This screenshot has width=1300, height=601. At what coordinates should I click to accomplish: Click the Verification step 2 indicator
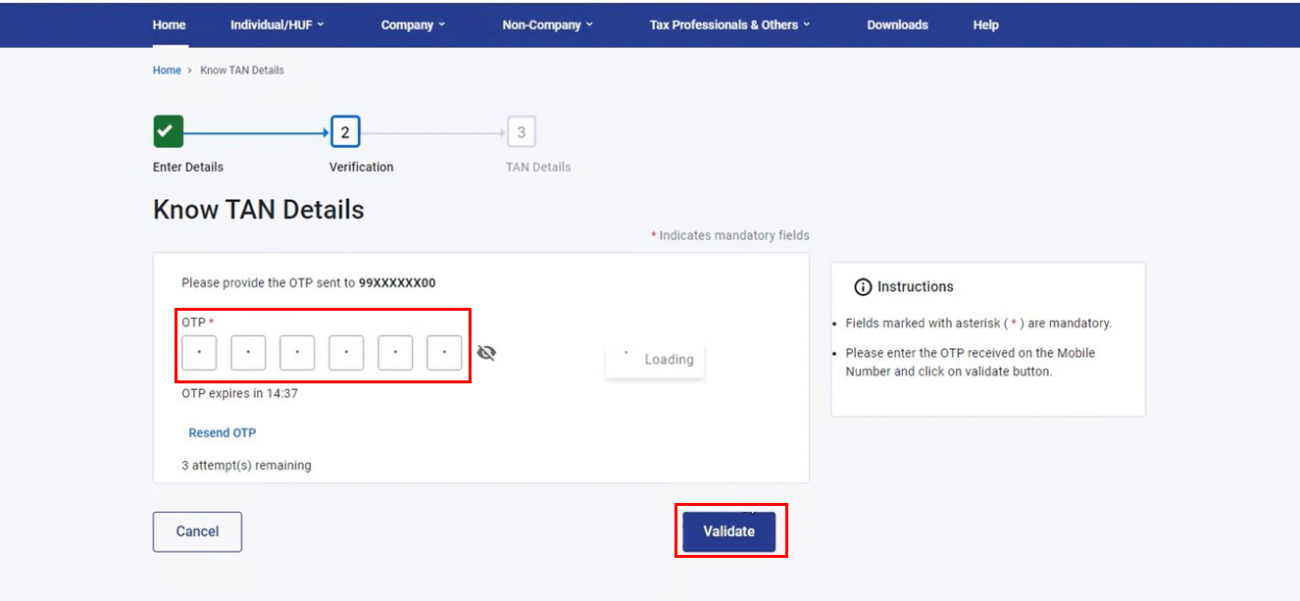click(x=345, y=131)
